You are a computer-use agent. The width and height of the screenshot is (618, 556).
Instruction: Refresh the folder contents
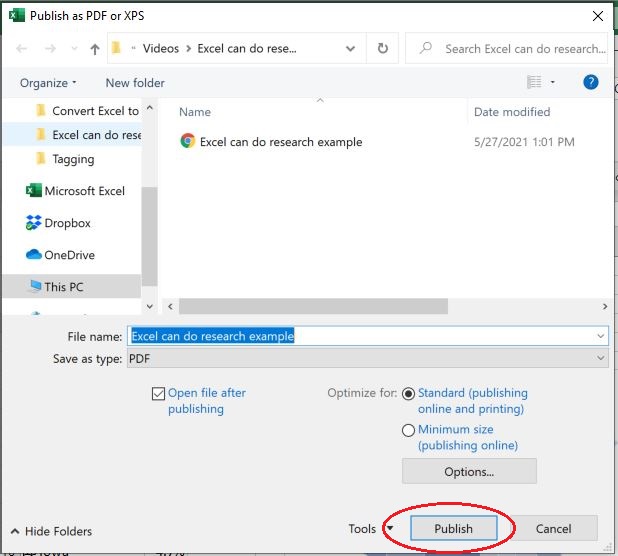[x=382, y=48]
